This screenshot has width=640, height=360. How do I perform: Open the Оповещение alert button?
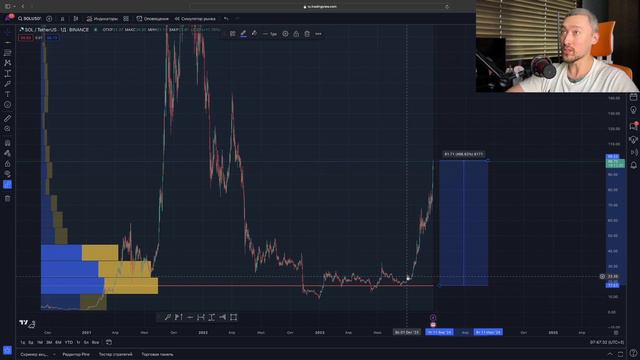point(153,19)
